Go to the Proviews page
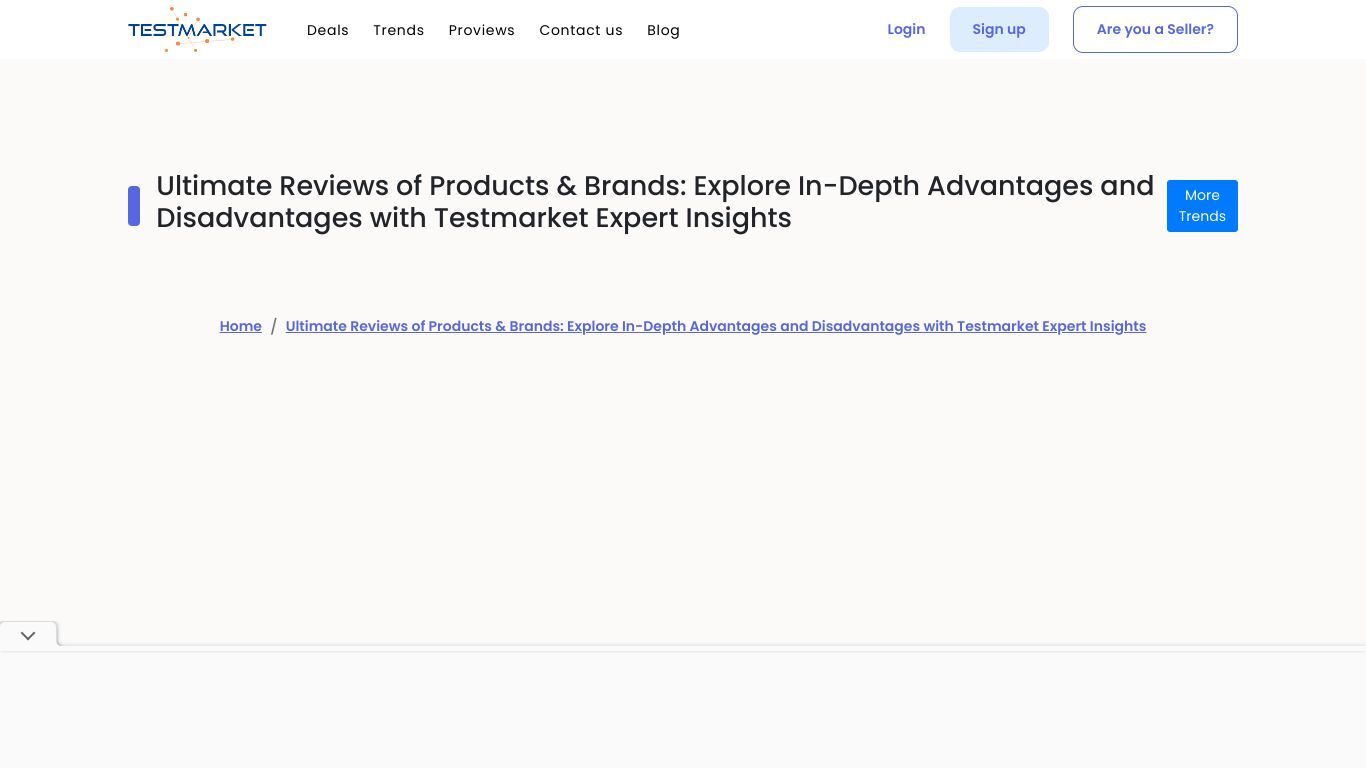 click(482, 30)
